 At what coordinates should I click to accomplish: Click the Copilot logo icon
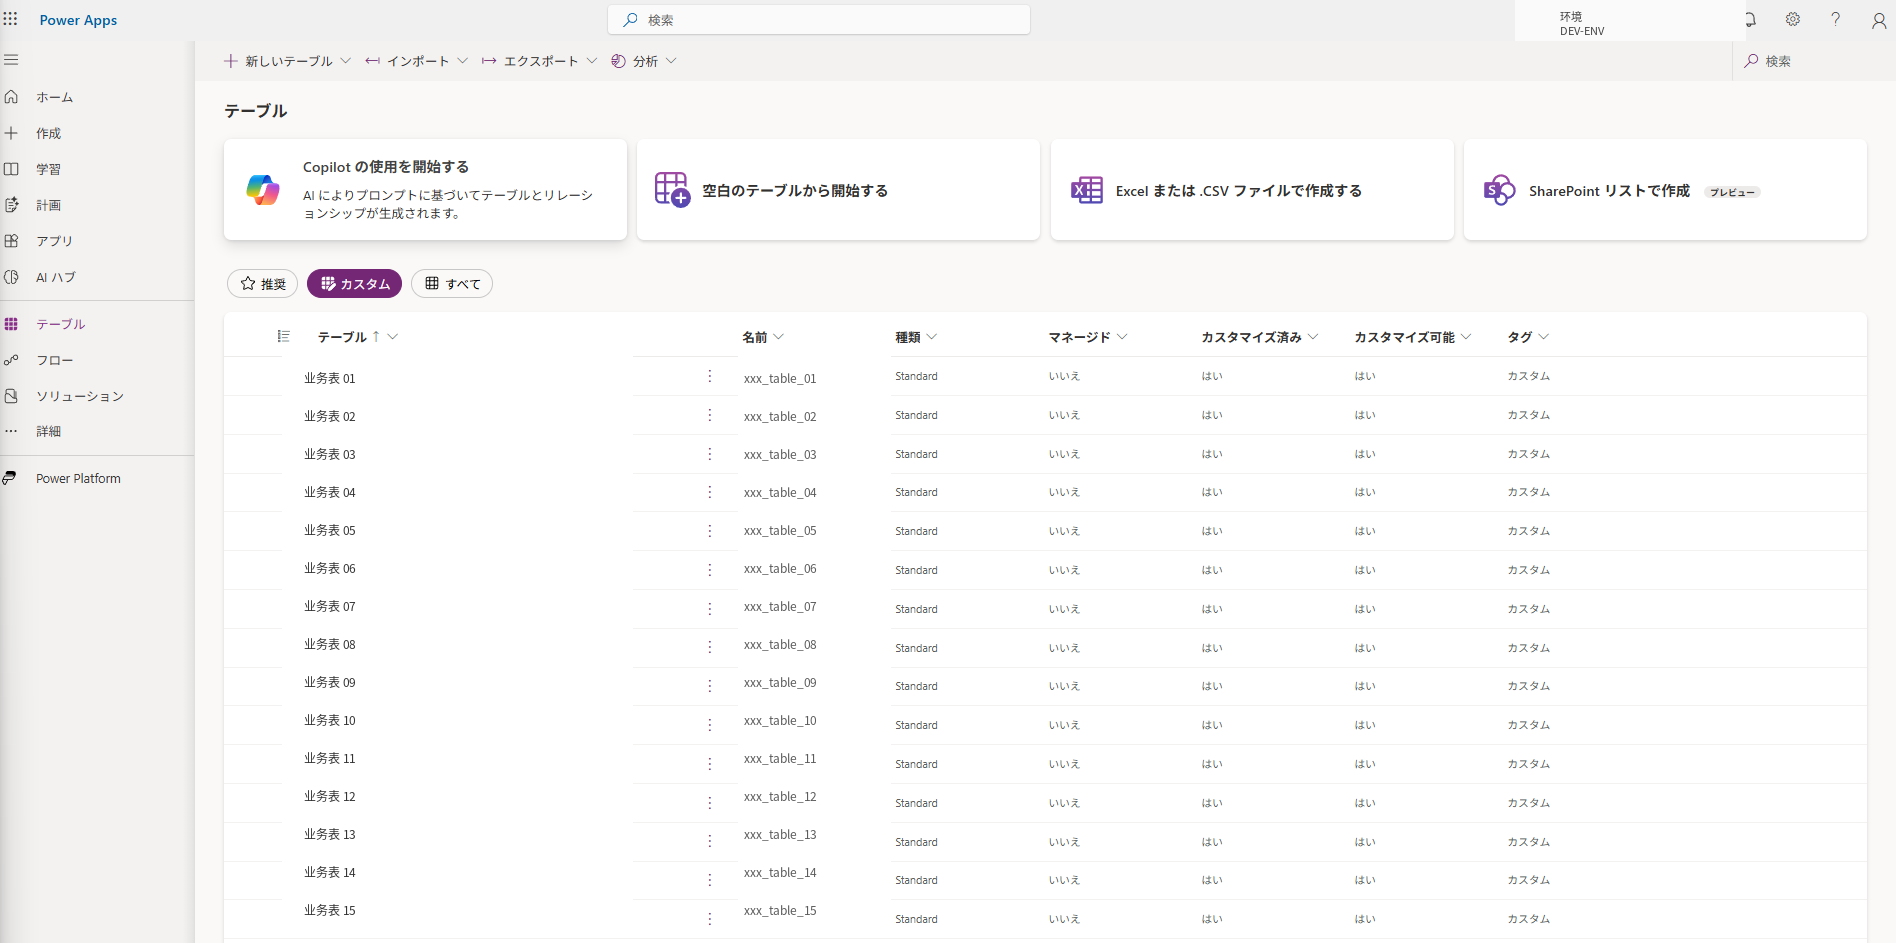click(x=263, y=190)
